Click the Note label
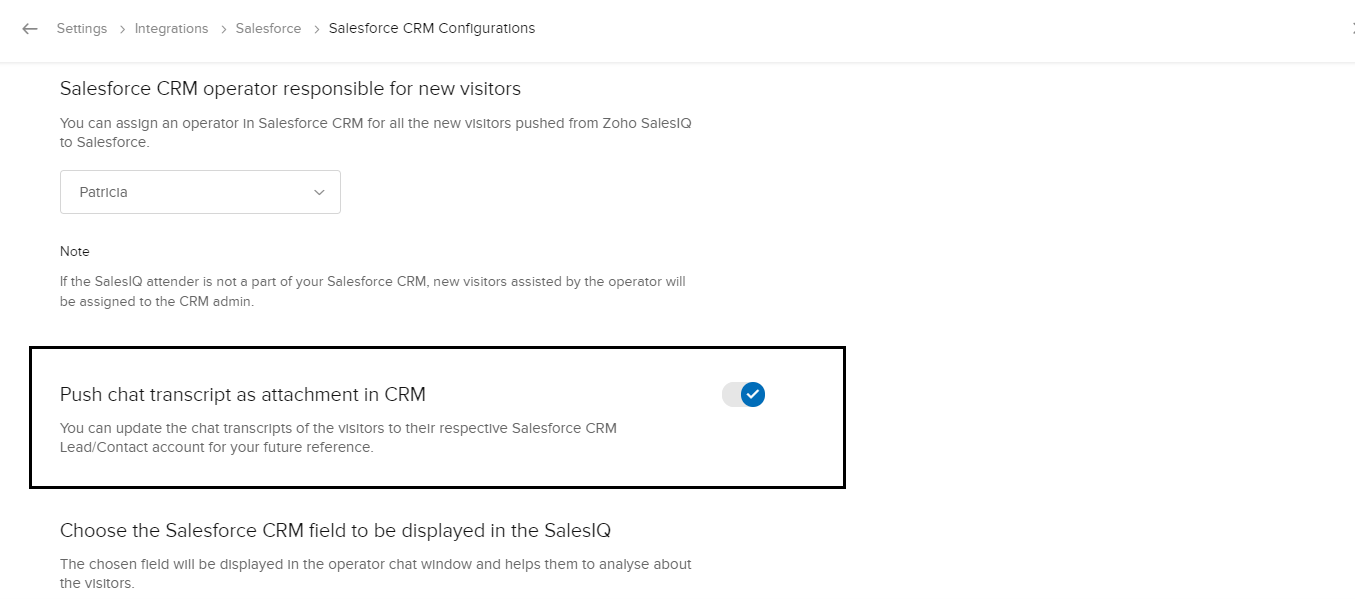This screenshot has height=599, width=1355. [x=74, y=251]
